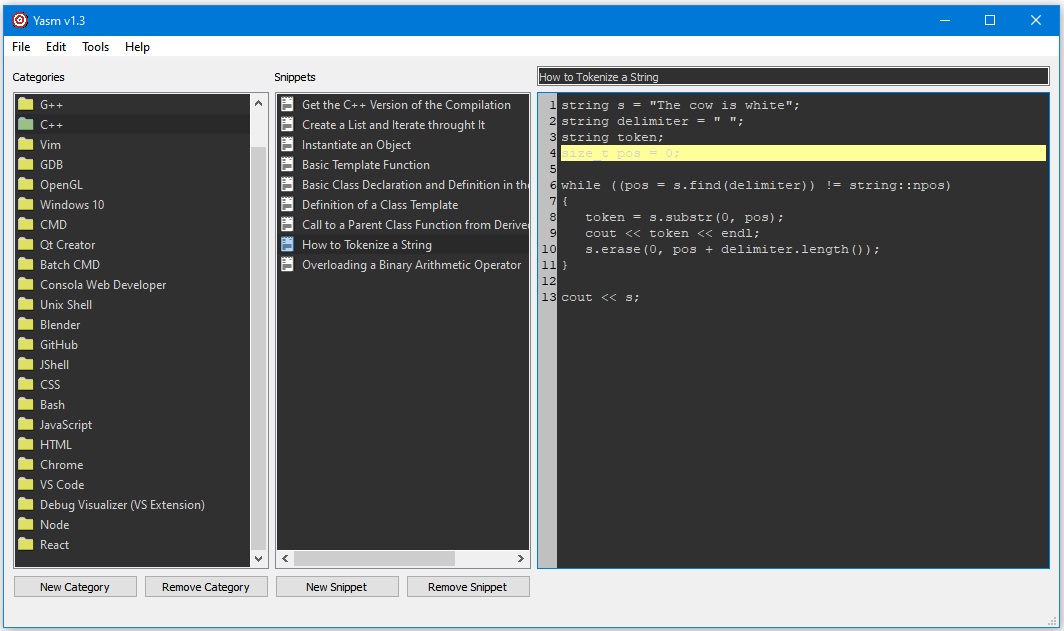Open the Edit menu
Viewport: 1064px width, 631px height.
(x=56, y=47)
